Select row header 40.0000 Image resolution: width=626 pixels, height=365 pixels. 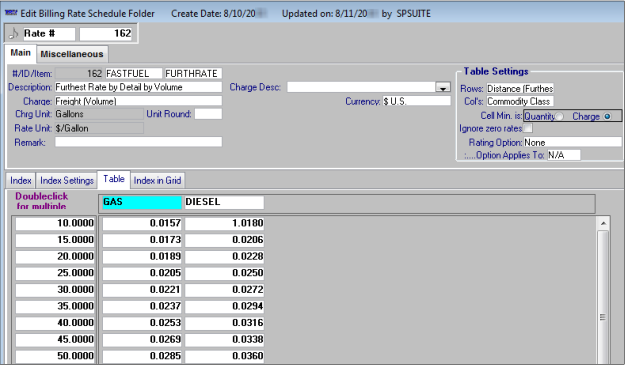pyautogui.click(x=55, y=323)
